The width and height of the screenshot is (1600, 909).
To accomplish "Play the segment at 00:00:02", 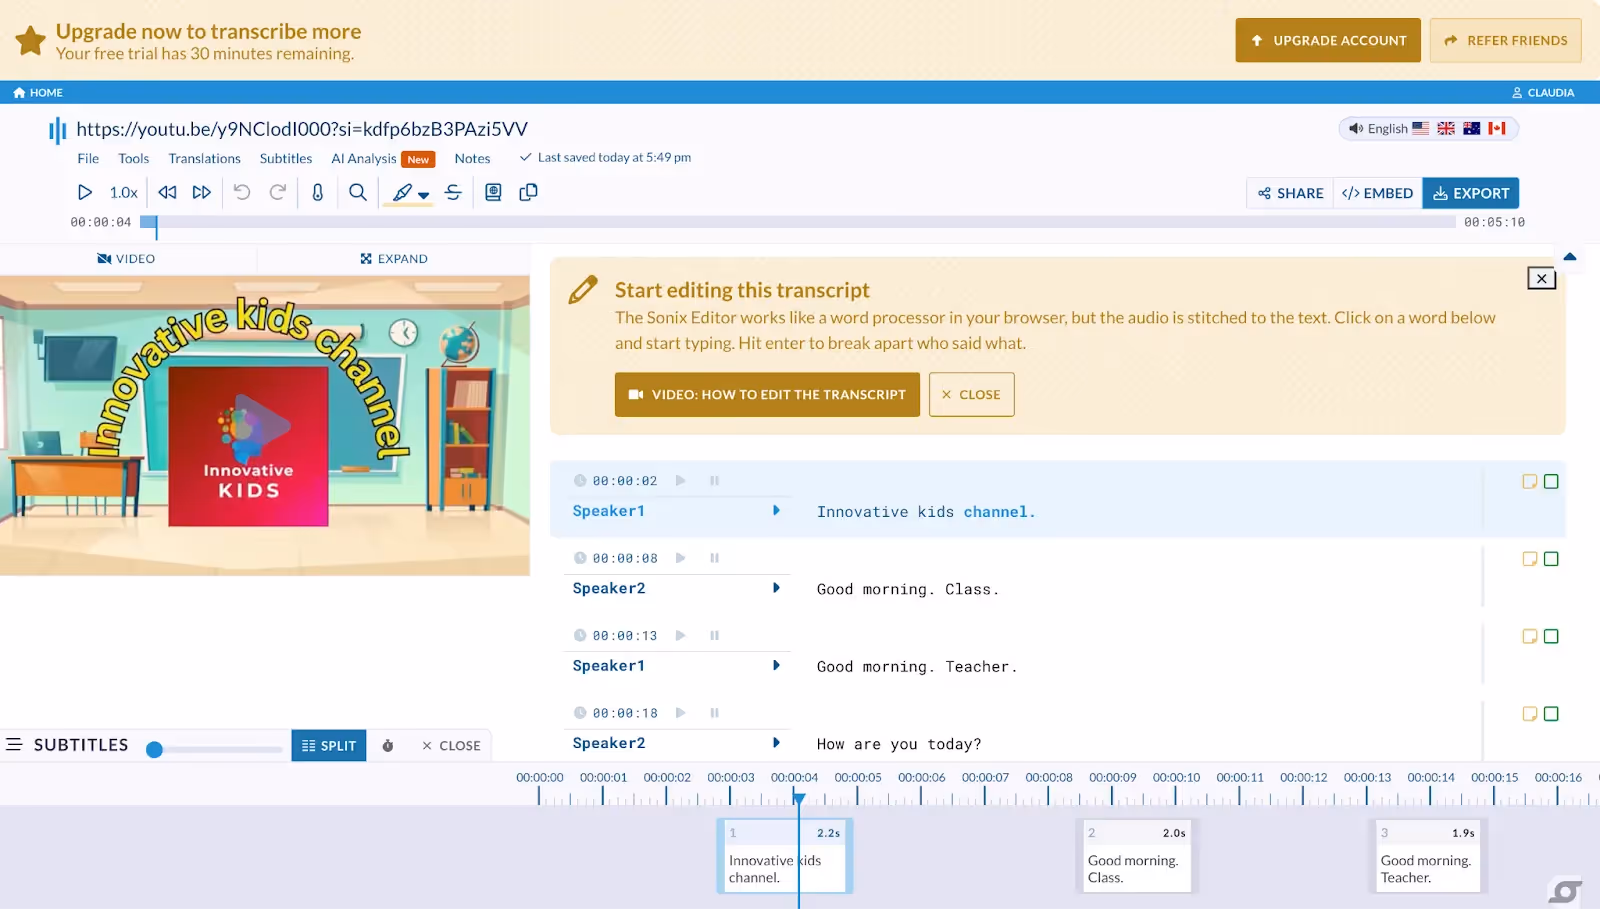I will (x=680, y=480).
